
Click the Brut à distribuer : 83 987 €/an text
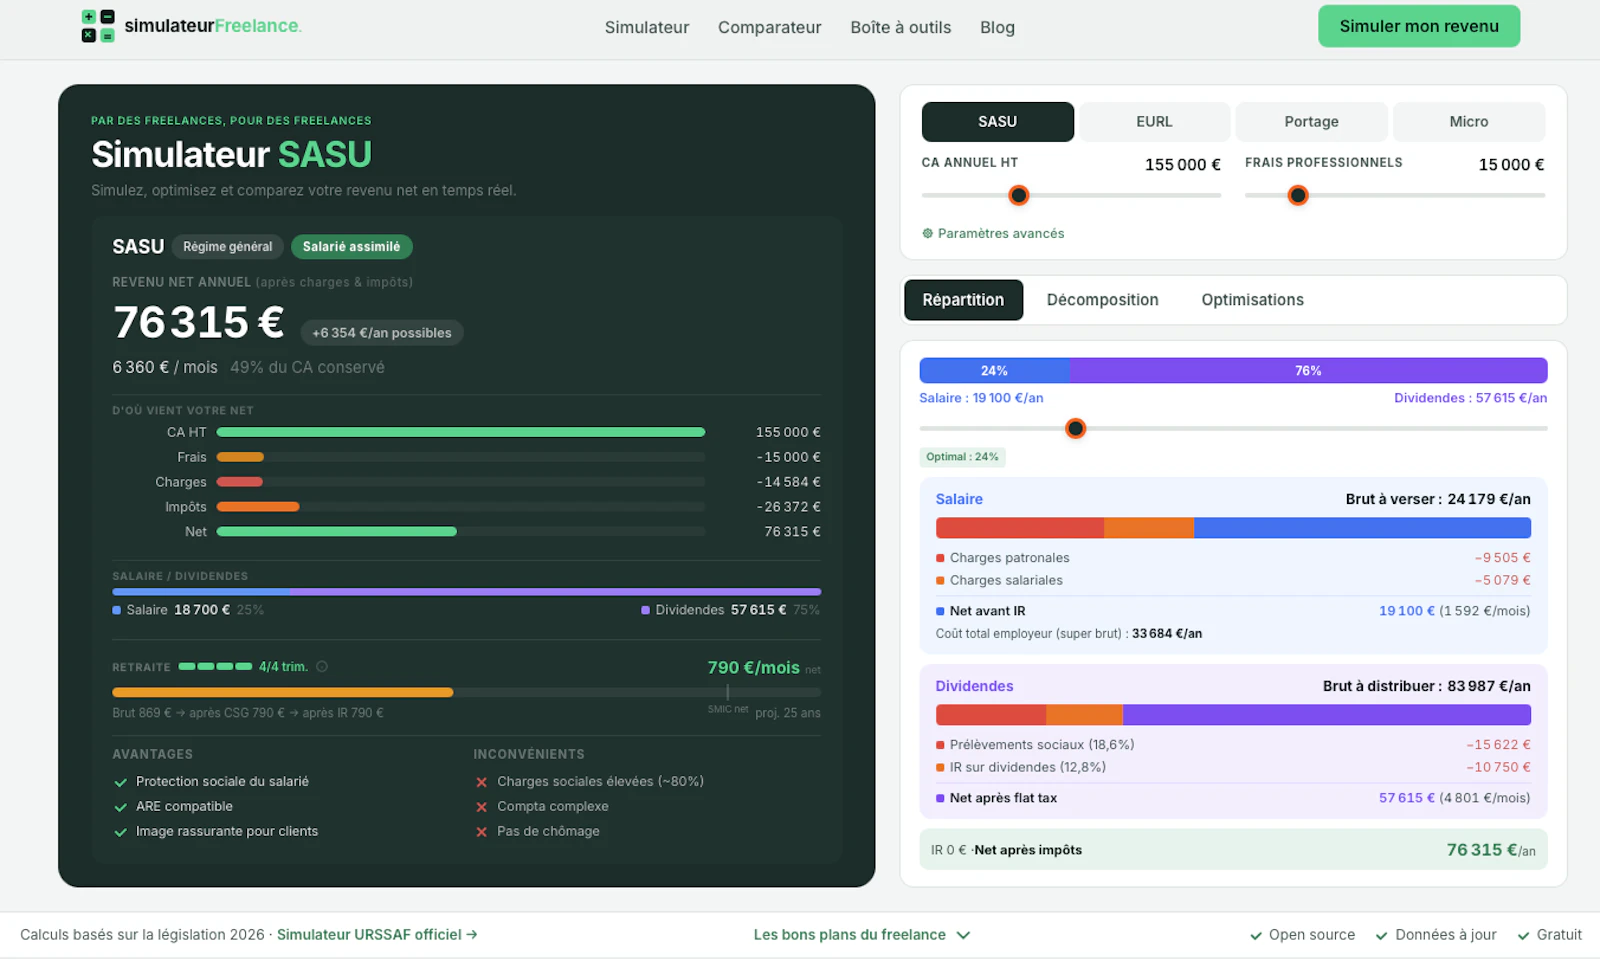point(1426,686)
